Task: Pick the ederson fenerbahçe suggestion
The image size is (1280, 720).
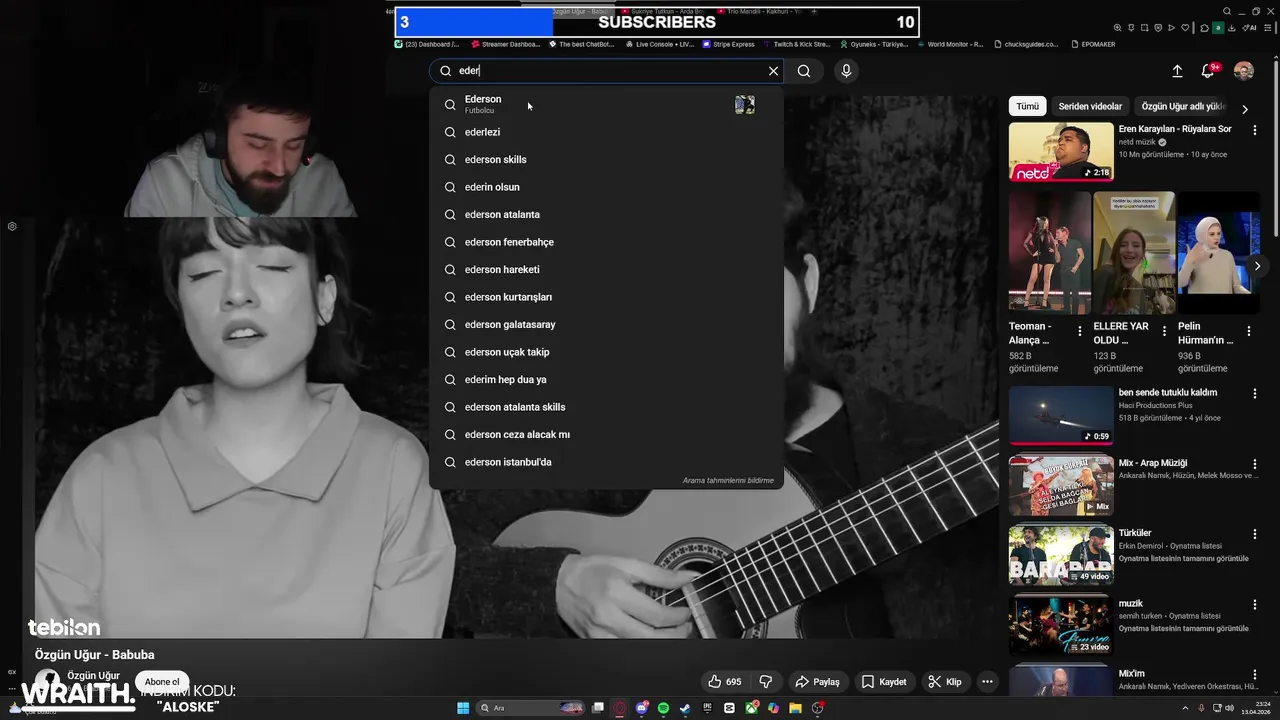Action: coord(606,242)
